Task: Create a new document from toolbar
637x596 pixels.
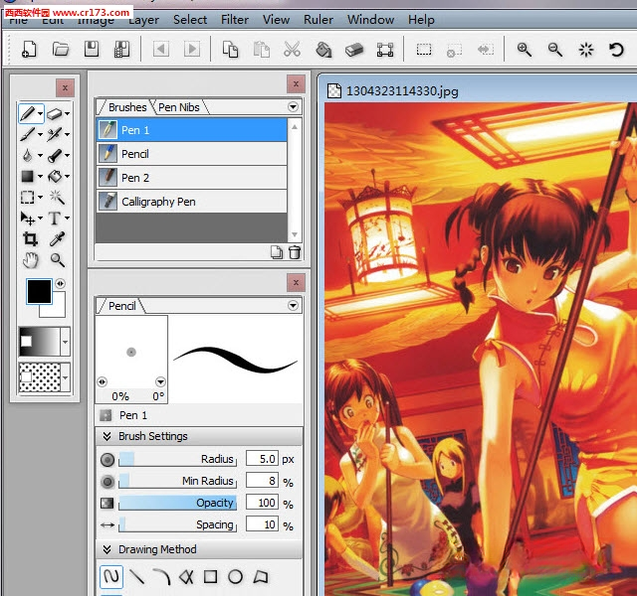Action: click(28, 50)
